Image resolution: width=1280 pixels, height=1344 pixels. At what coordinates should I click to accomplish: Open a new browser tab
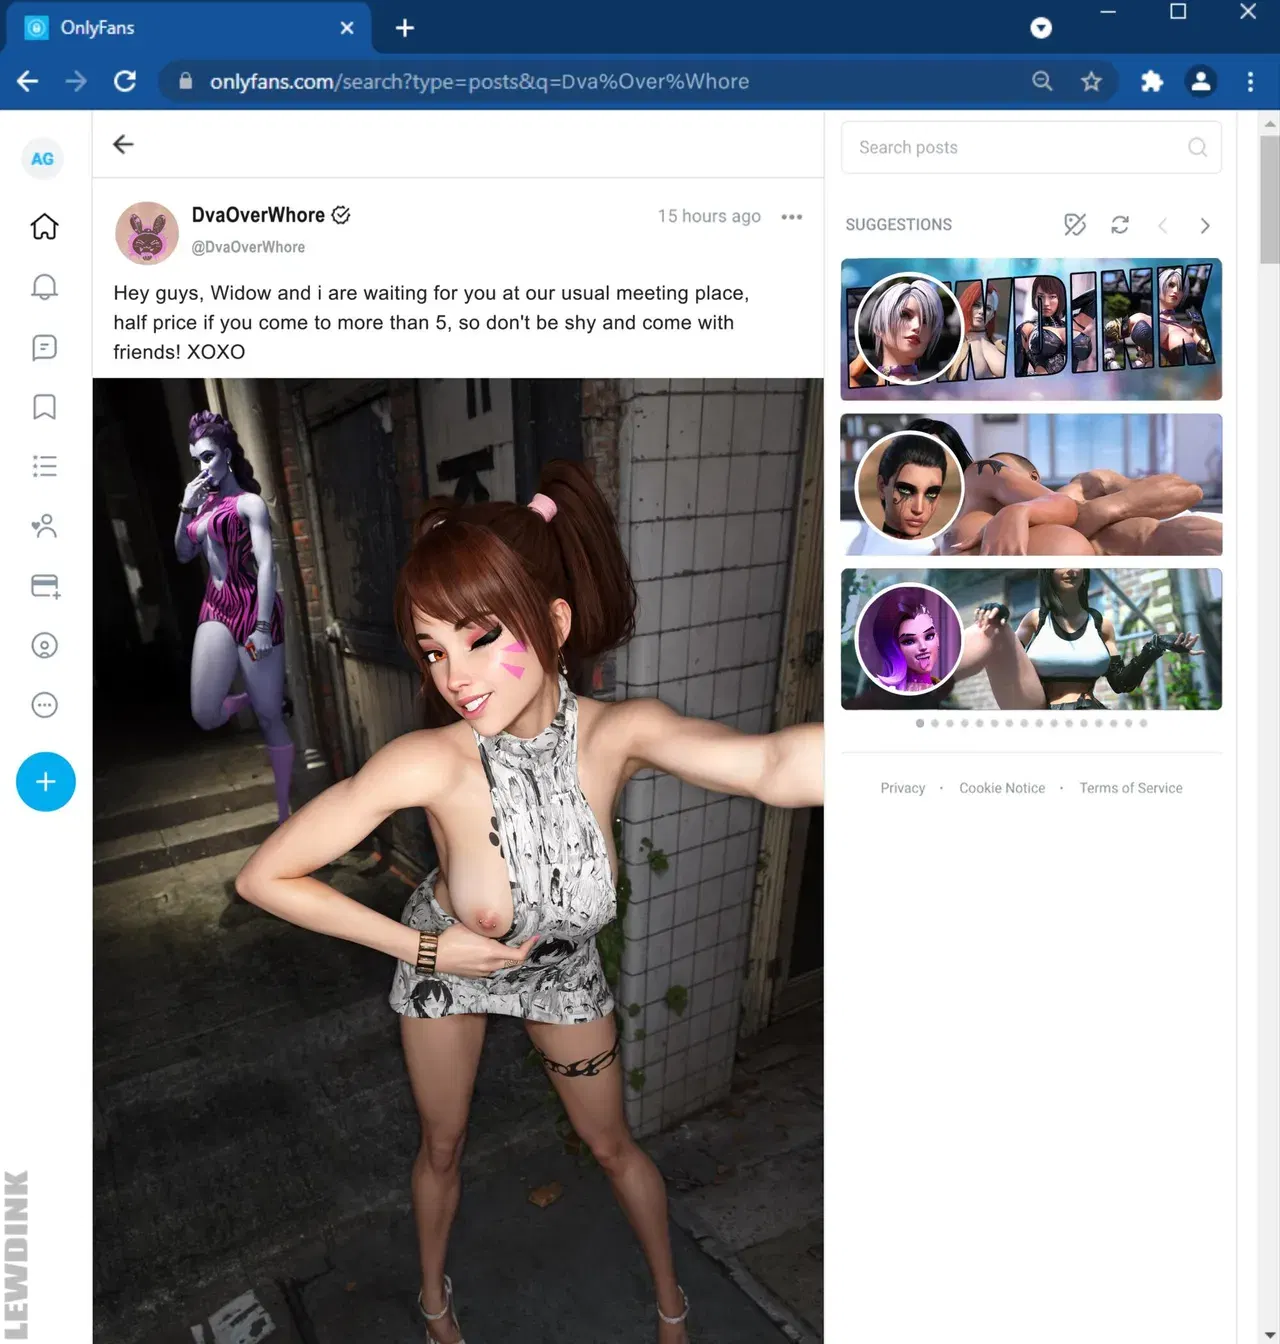click(405, 28)
